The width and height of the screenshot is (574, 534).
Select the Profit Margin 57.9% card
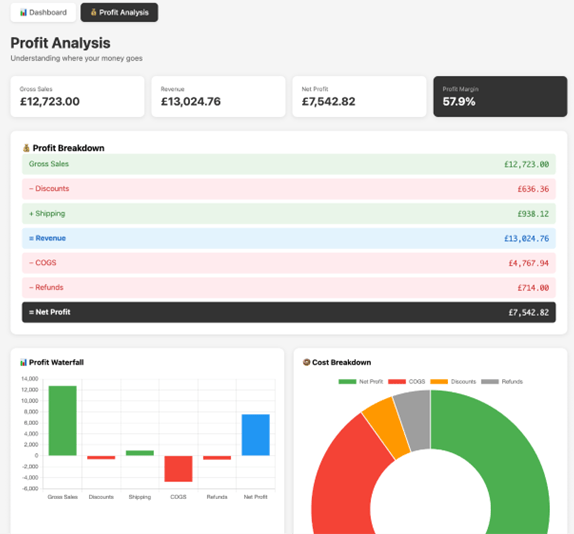(500, 97)
